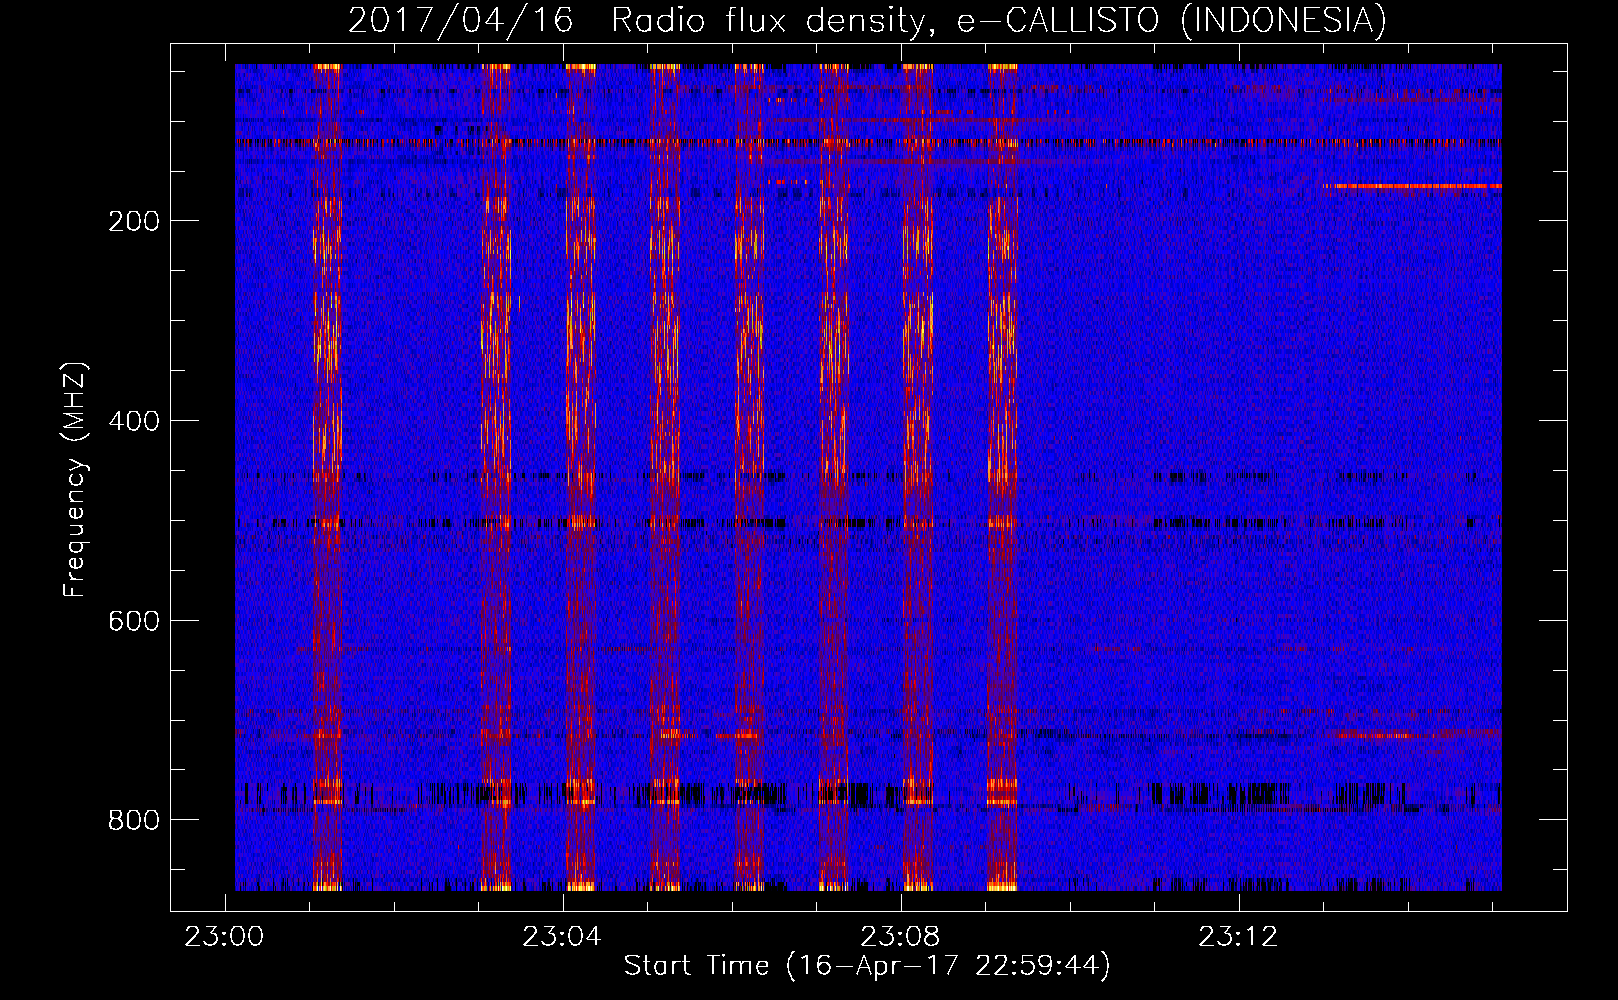Click the '23:00' time tick label
Image resolution: width=1618 pixels, height=1000 pixels.
(224, 936)
